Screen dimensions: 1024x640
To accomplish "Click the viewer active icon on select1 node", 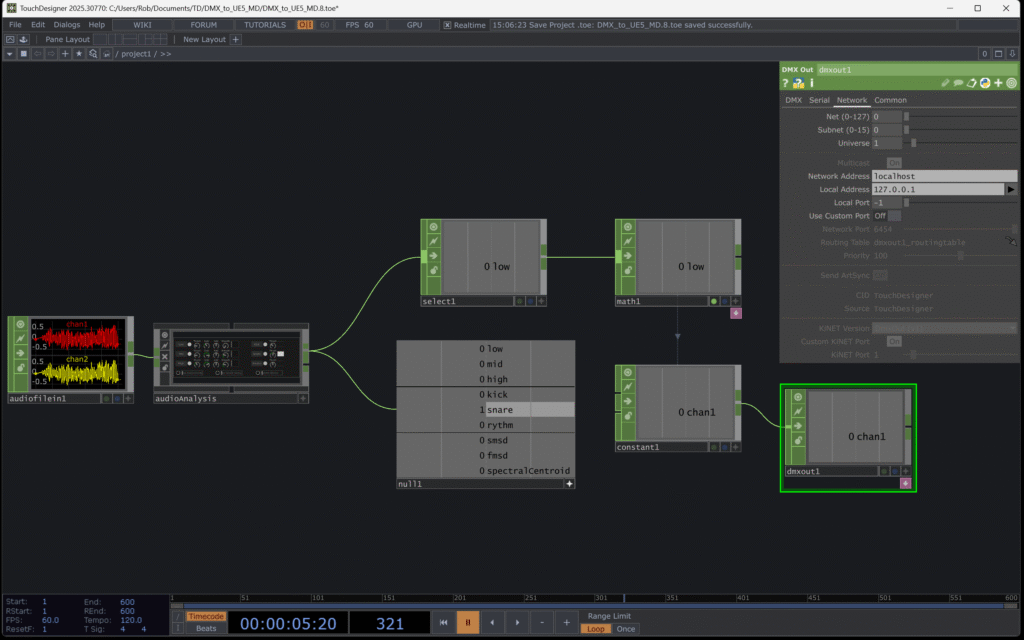I will click(434, 227).
